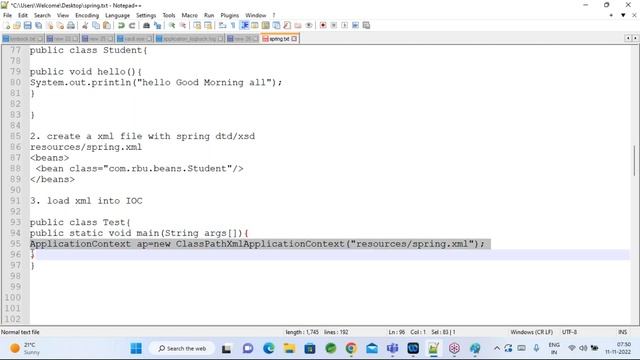Click UTF-8 encoding in the status bar
The width and height of the screenshot is (640, 360).
[x=569, y=332]
